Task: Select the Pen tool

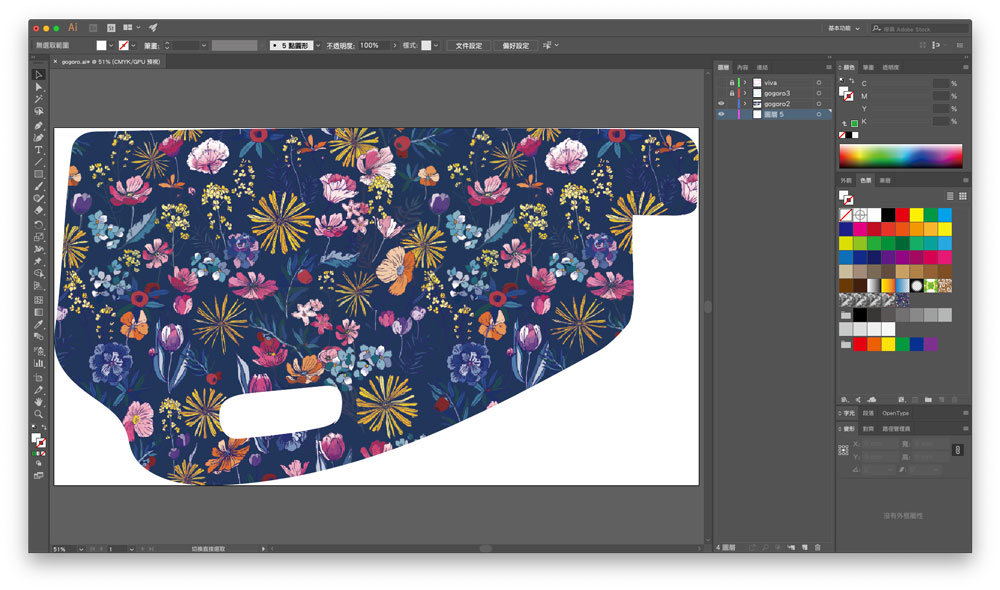Action: (x=39, y=125)
